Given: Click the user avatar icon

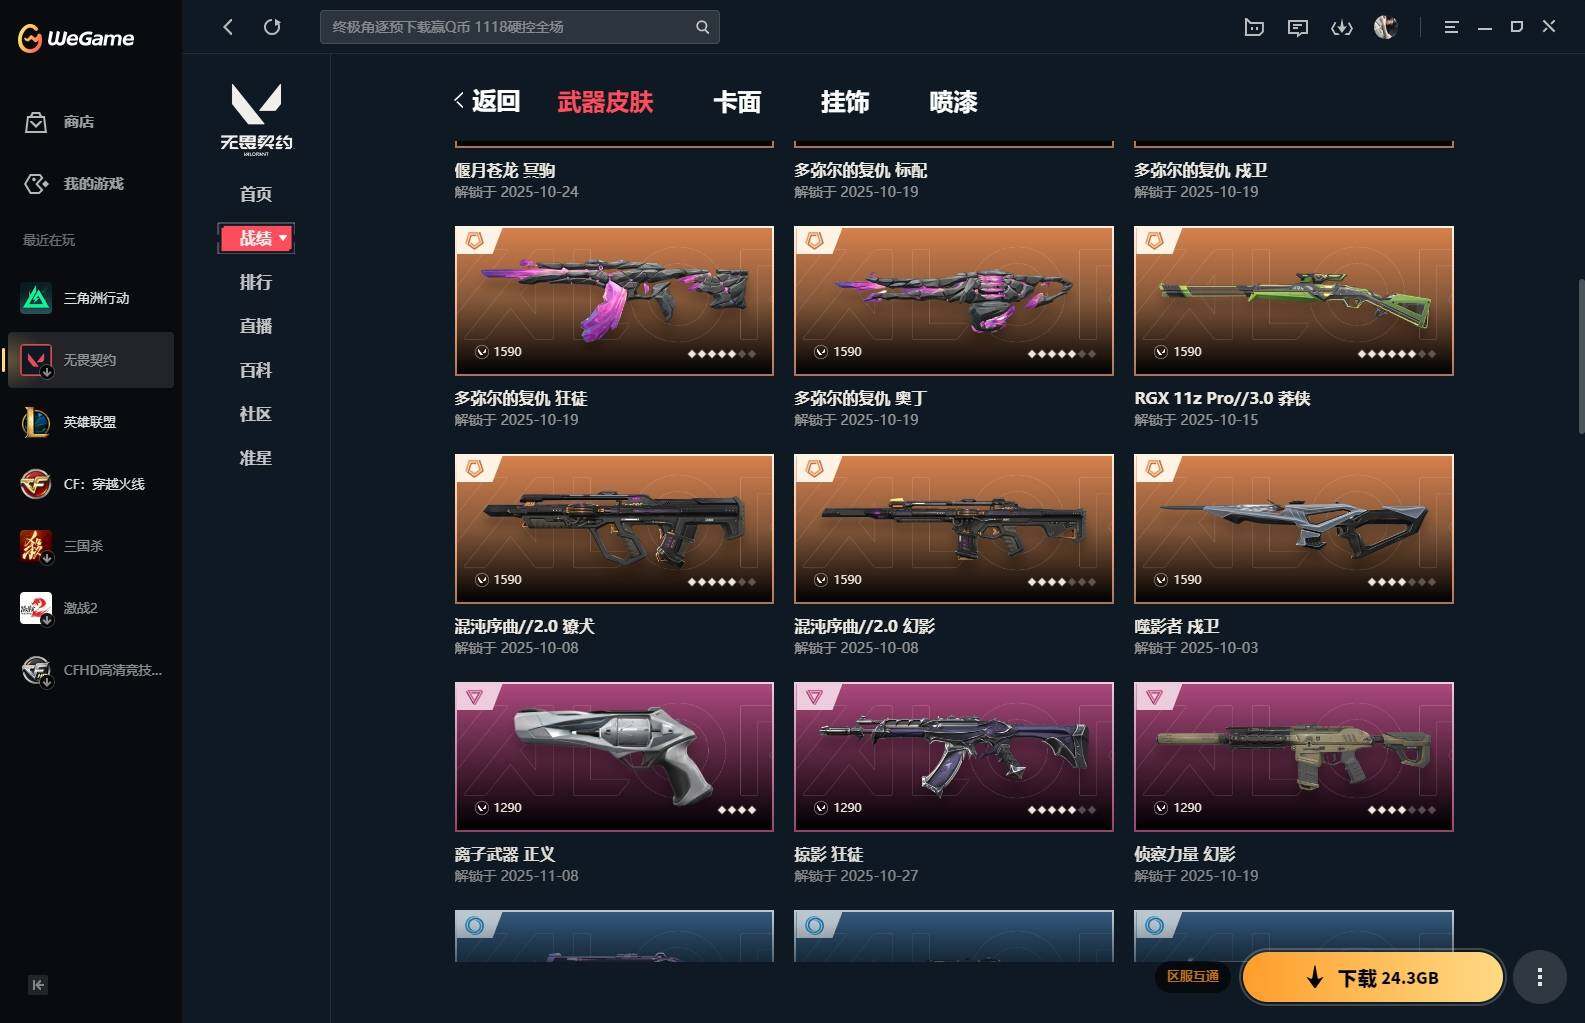Looking at the screenshot, I should click(x=1385, y=27).
